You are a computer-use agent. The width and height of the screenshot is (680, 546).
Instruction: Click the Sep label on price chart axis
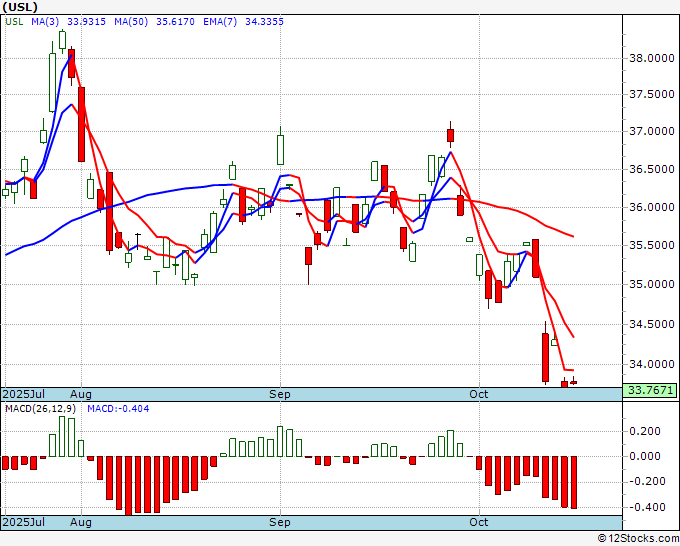pyautogui.click(x=280, y=394)
